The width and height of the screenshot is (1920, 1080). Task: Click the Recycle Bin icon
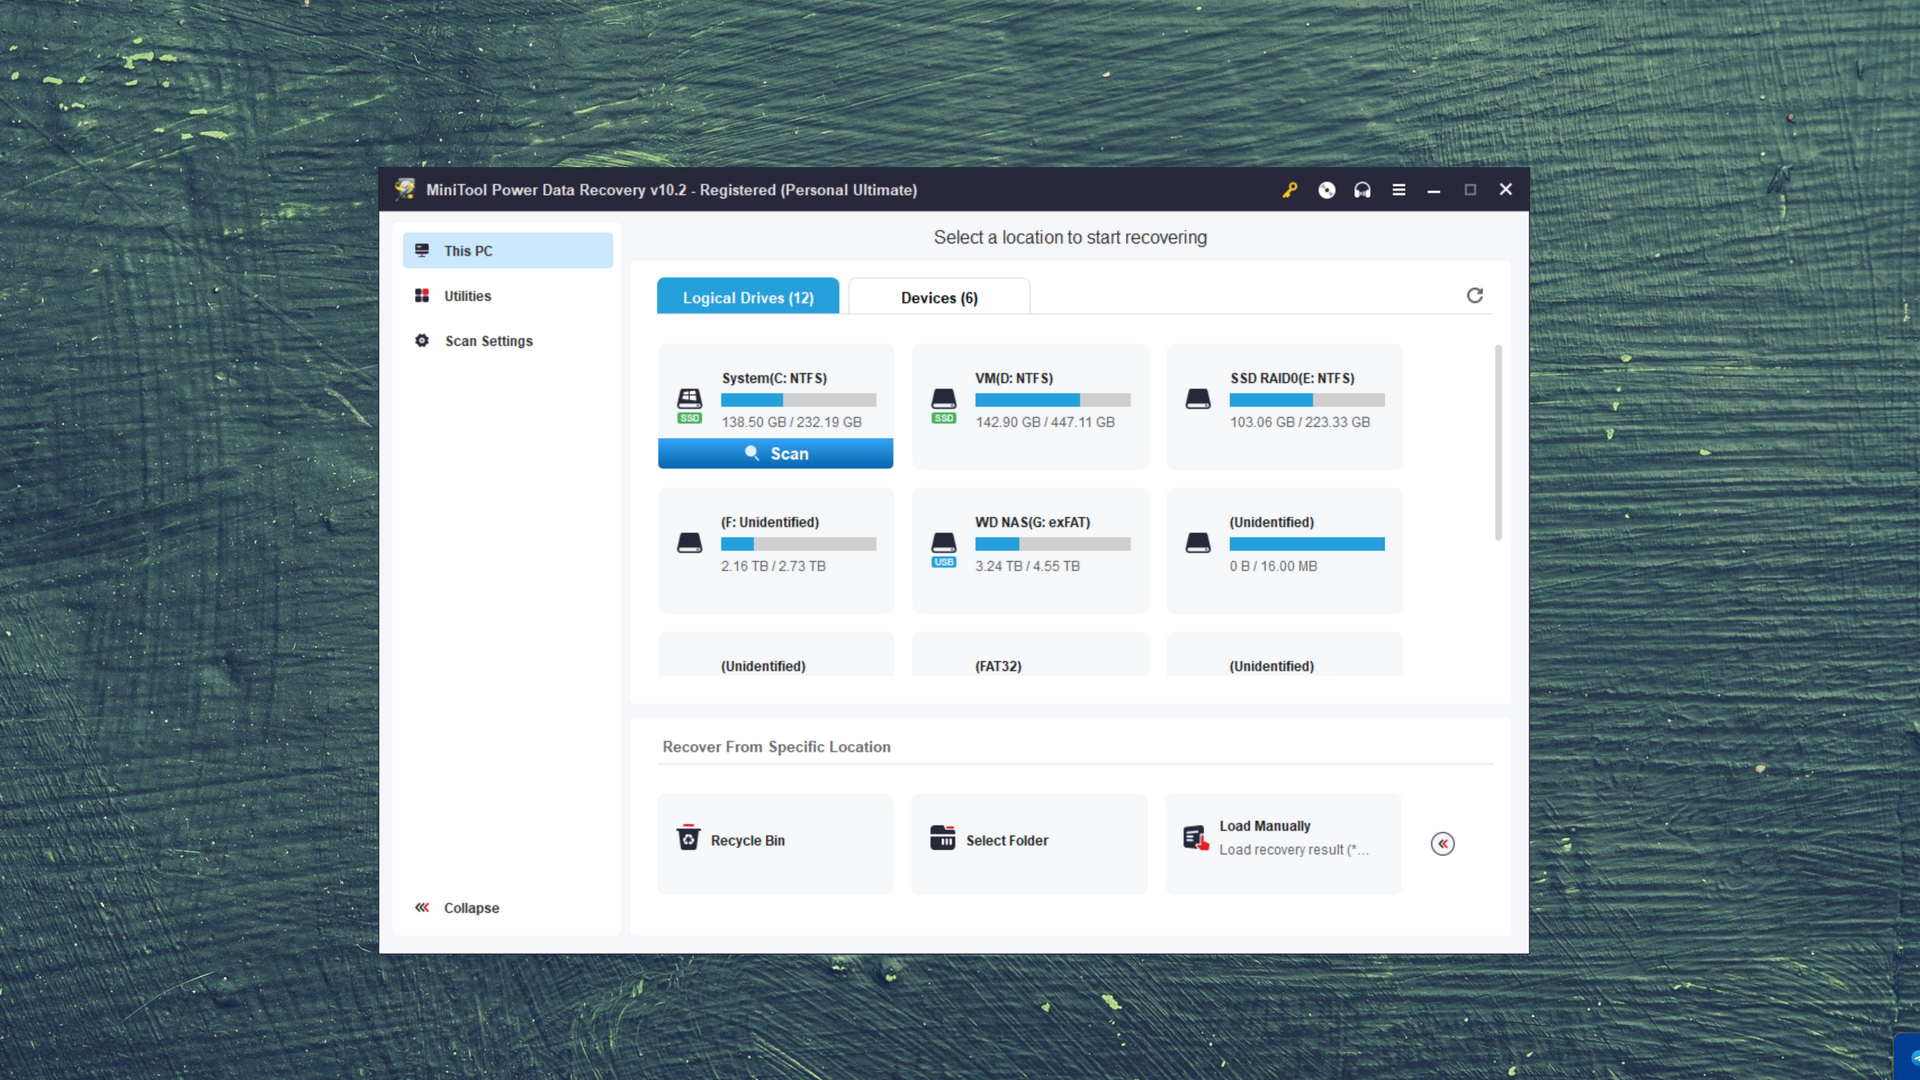point(688,837)
